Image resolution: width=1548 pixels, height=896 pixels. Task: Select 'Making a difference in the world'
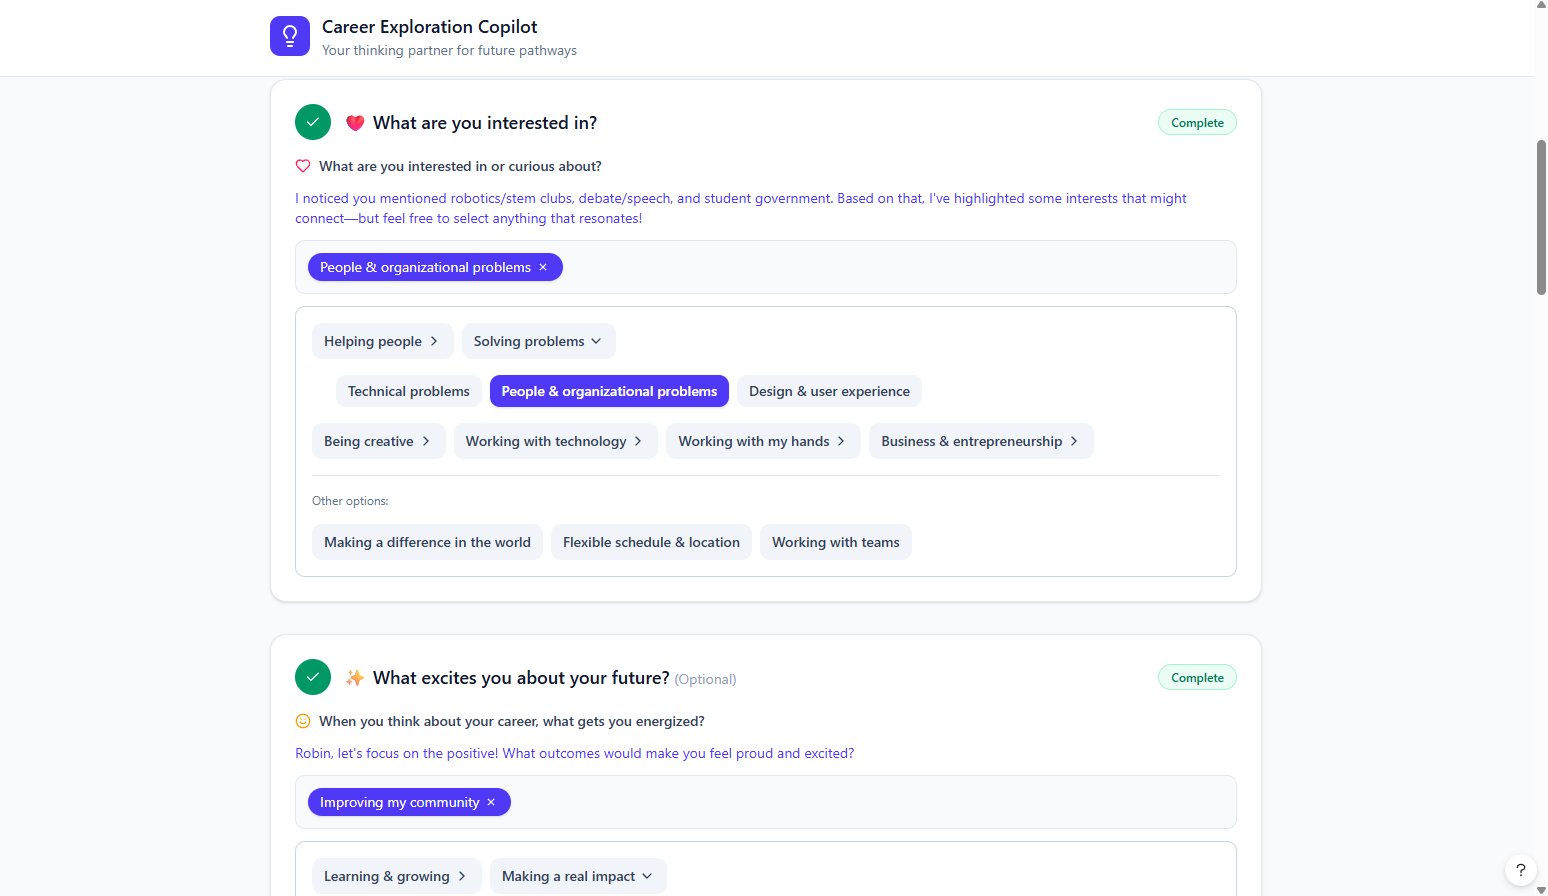[427, 542]
